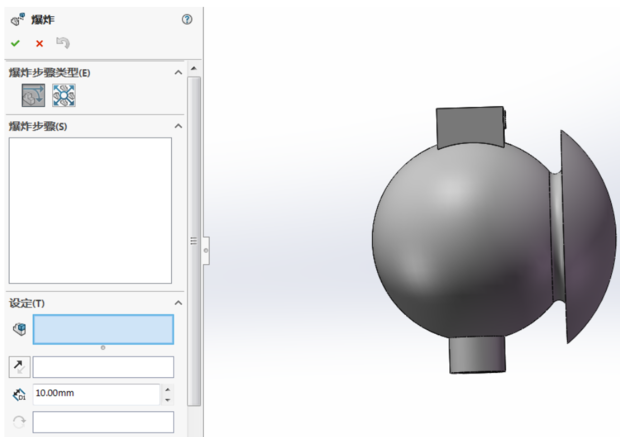Activate the component selection box
The image size is (620, 437).
tap(103, 329)
